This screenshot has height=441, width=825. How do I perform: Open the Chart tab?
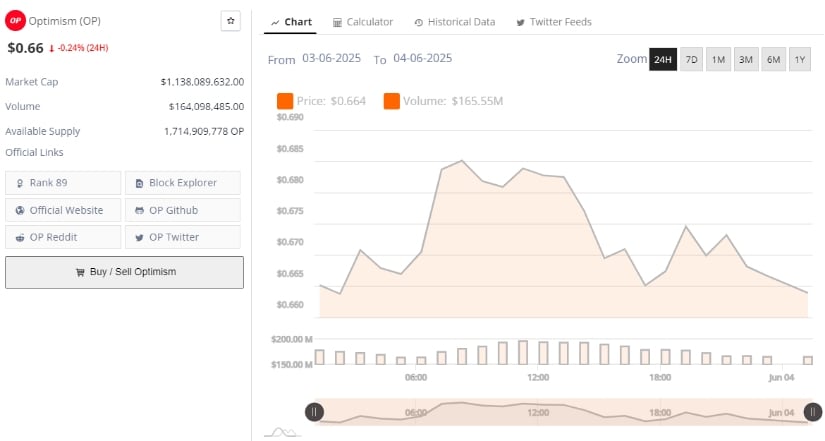click(290, 22)
